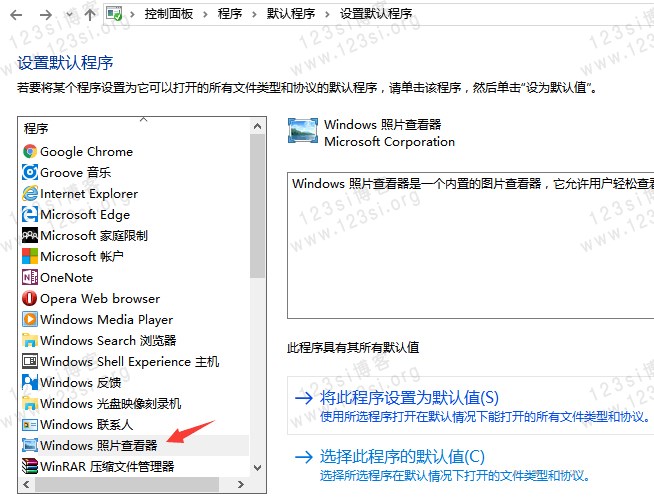The height and width of the screenshot is (502, 654).
Task: Click the control panel address bar icon
Action: click(114, 14)
